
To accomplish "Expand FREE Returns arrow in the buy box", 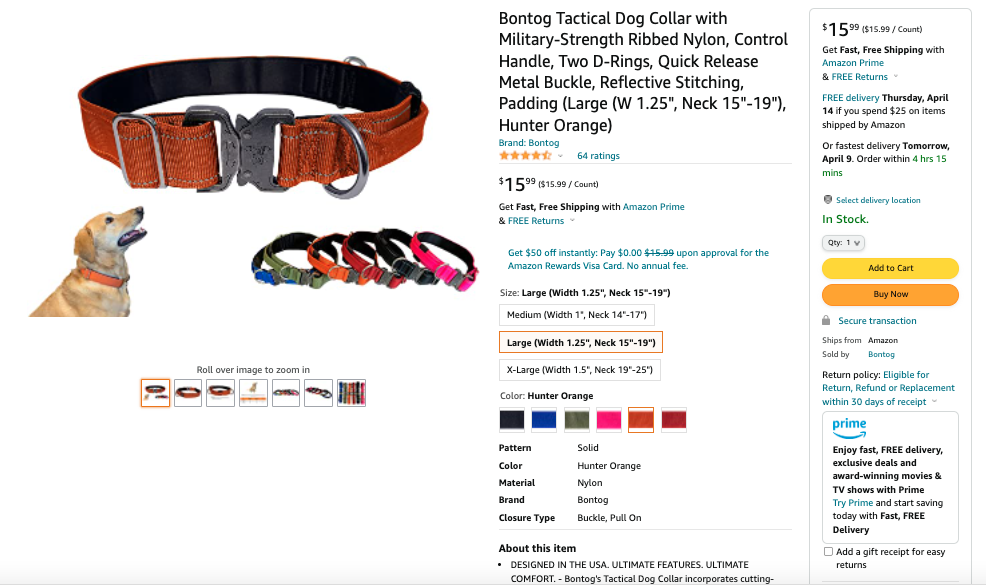I will [x=896, y=77].
